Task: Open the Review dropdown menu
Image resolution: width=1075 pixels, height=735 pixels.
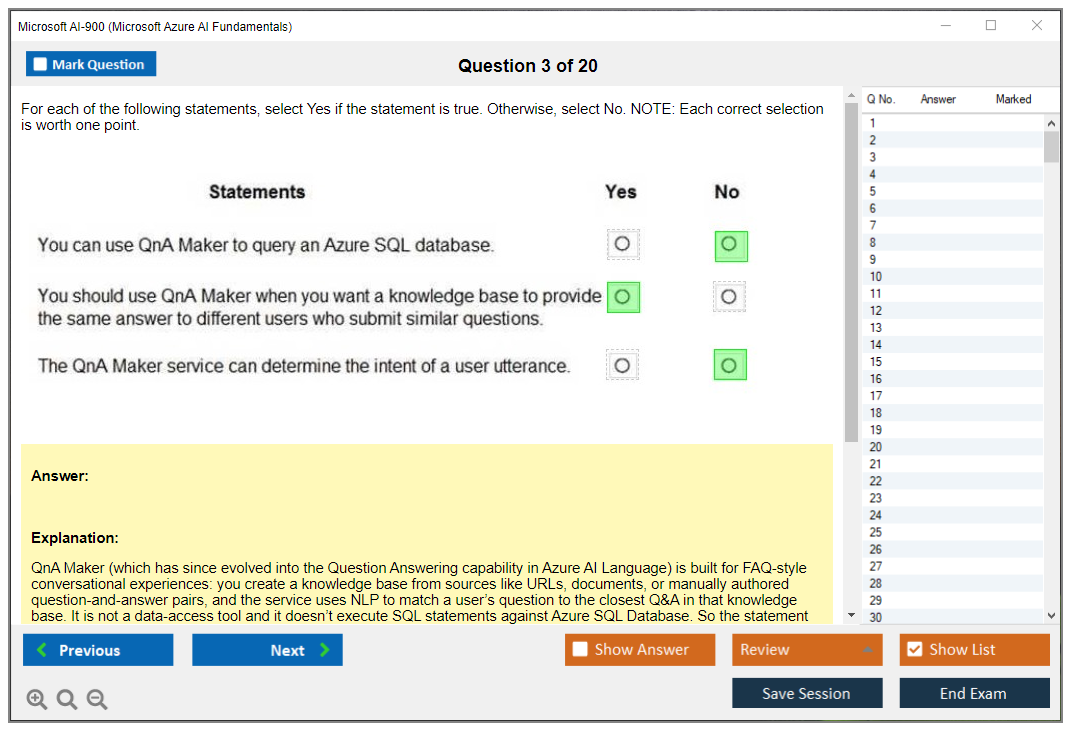Action: click(866, 650)
